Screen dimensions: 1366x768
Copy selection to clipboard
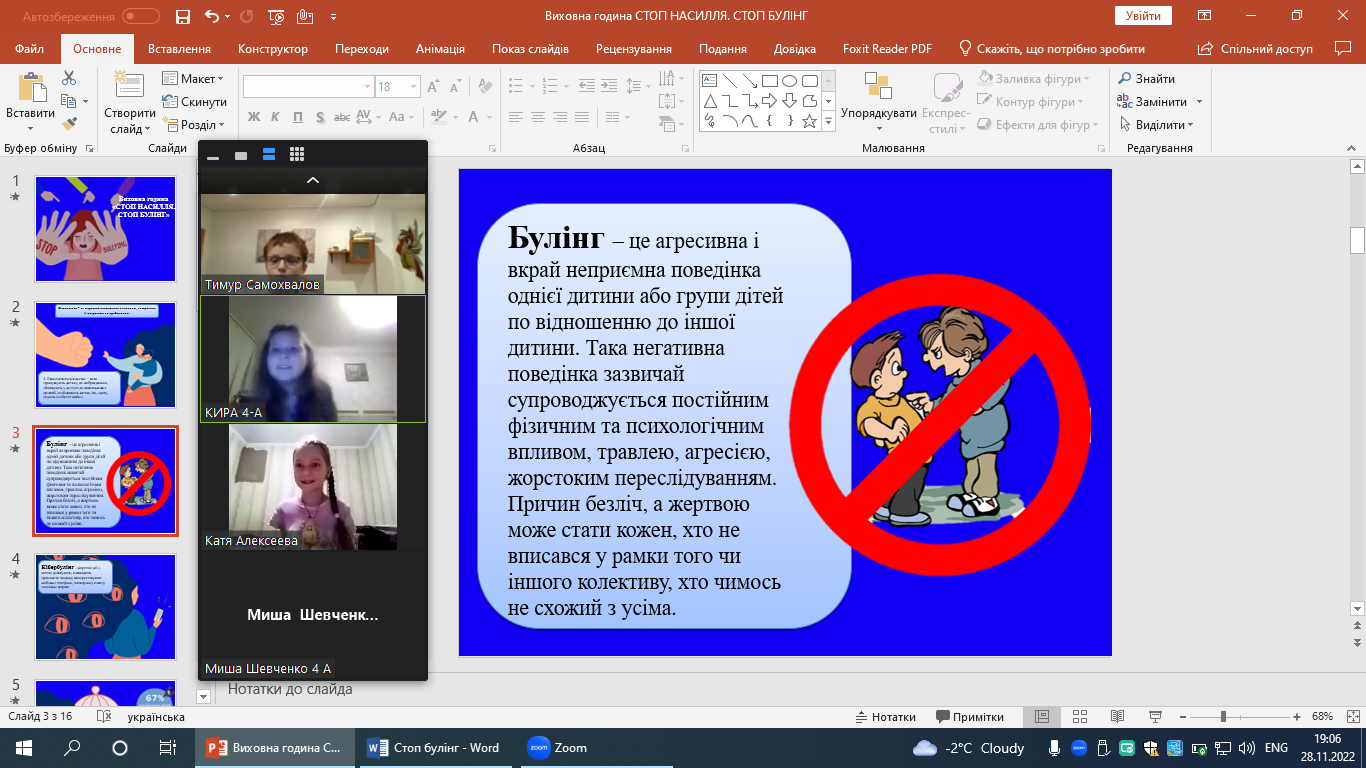pyautogui.click(x=68, y=101)
